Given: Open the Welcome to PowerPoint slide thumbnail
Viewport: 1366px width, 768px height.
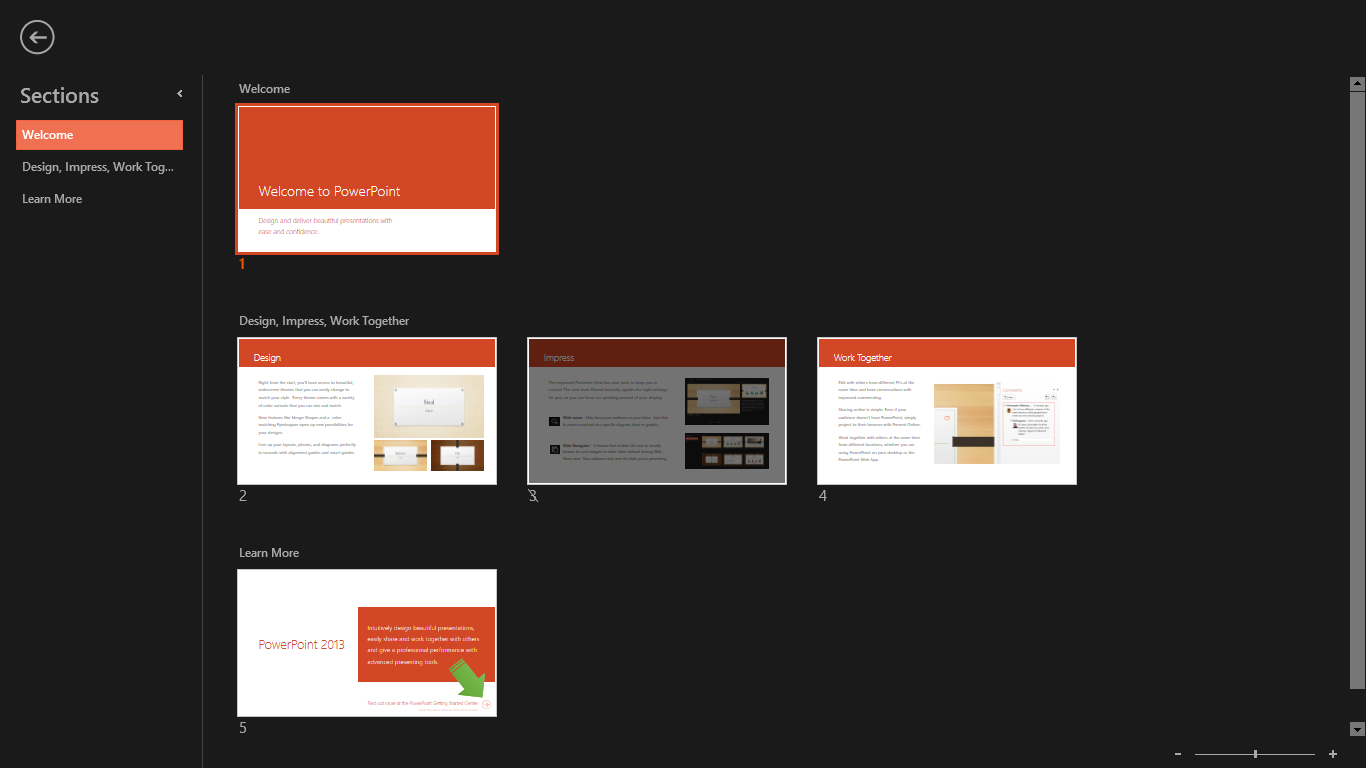Looking at the screenshot, I should (x=367, y=179).
